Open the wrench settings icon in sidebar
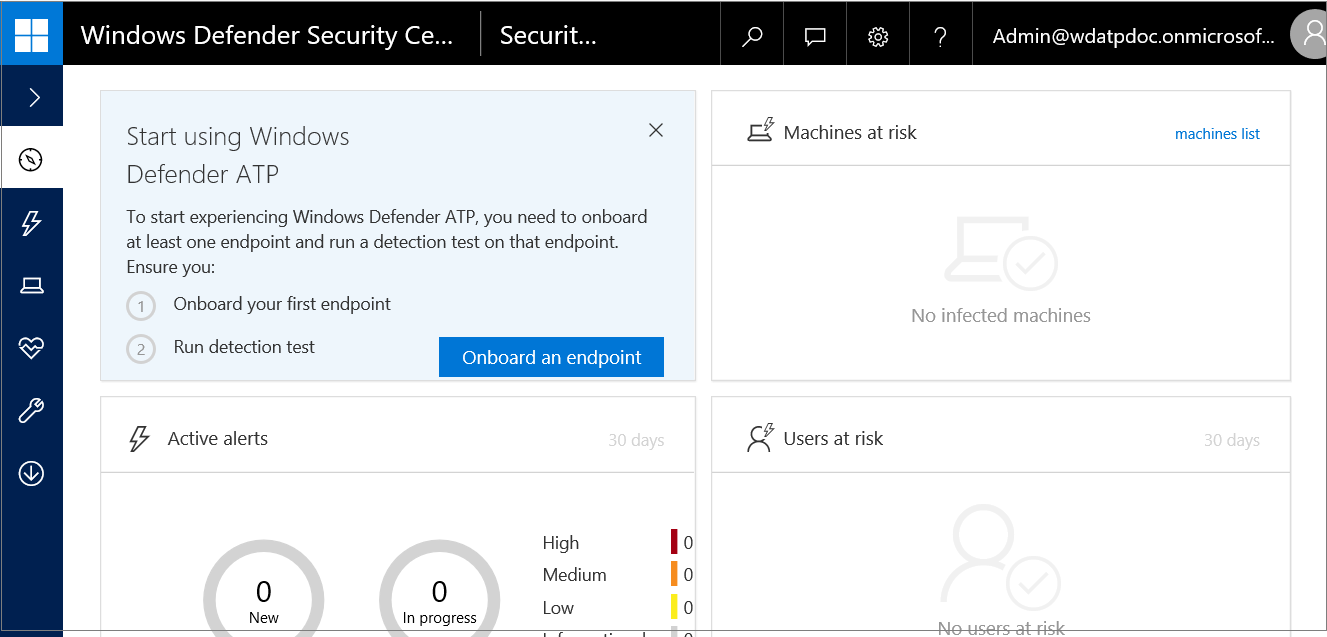 click(x=32, y=411)
